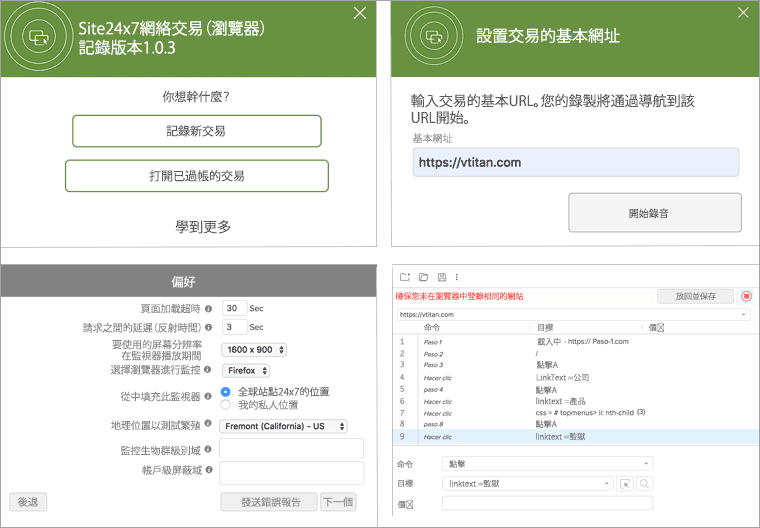Click info icon next to 頁面加載超時
This screenshot has width=760, height=528.
tap(208, 308)
